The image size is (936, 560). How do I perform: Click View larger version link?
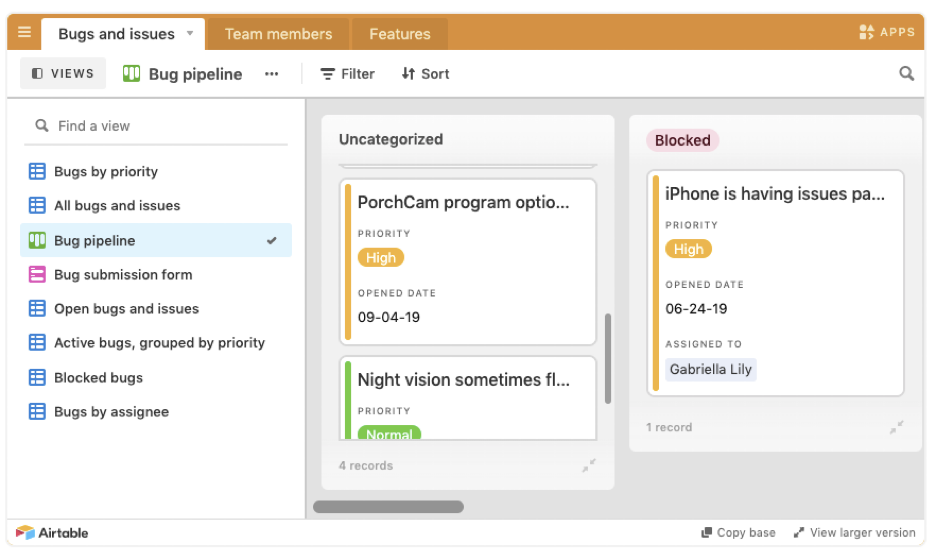tap(854, 533)
